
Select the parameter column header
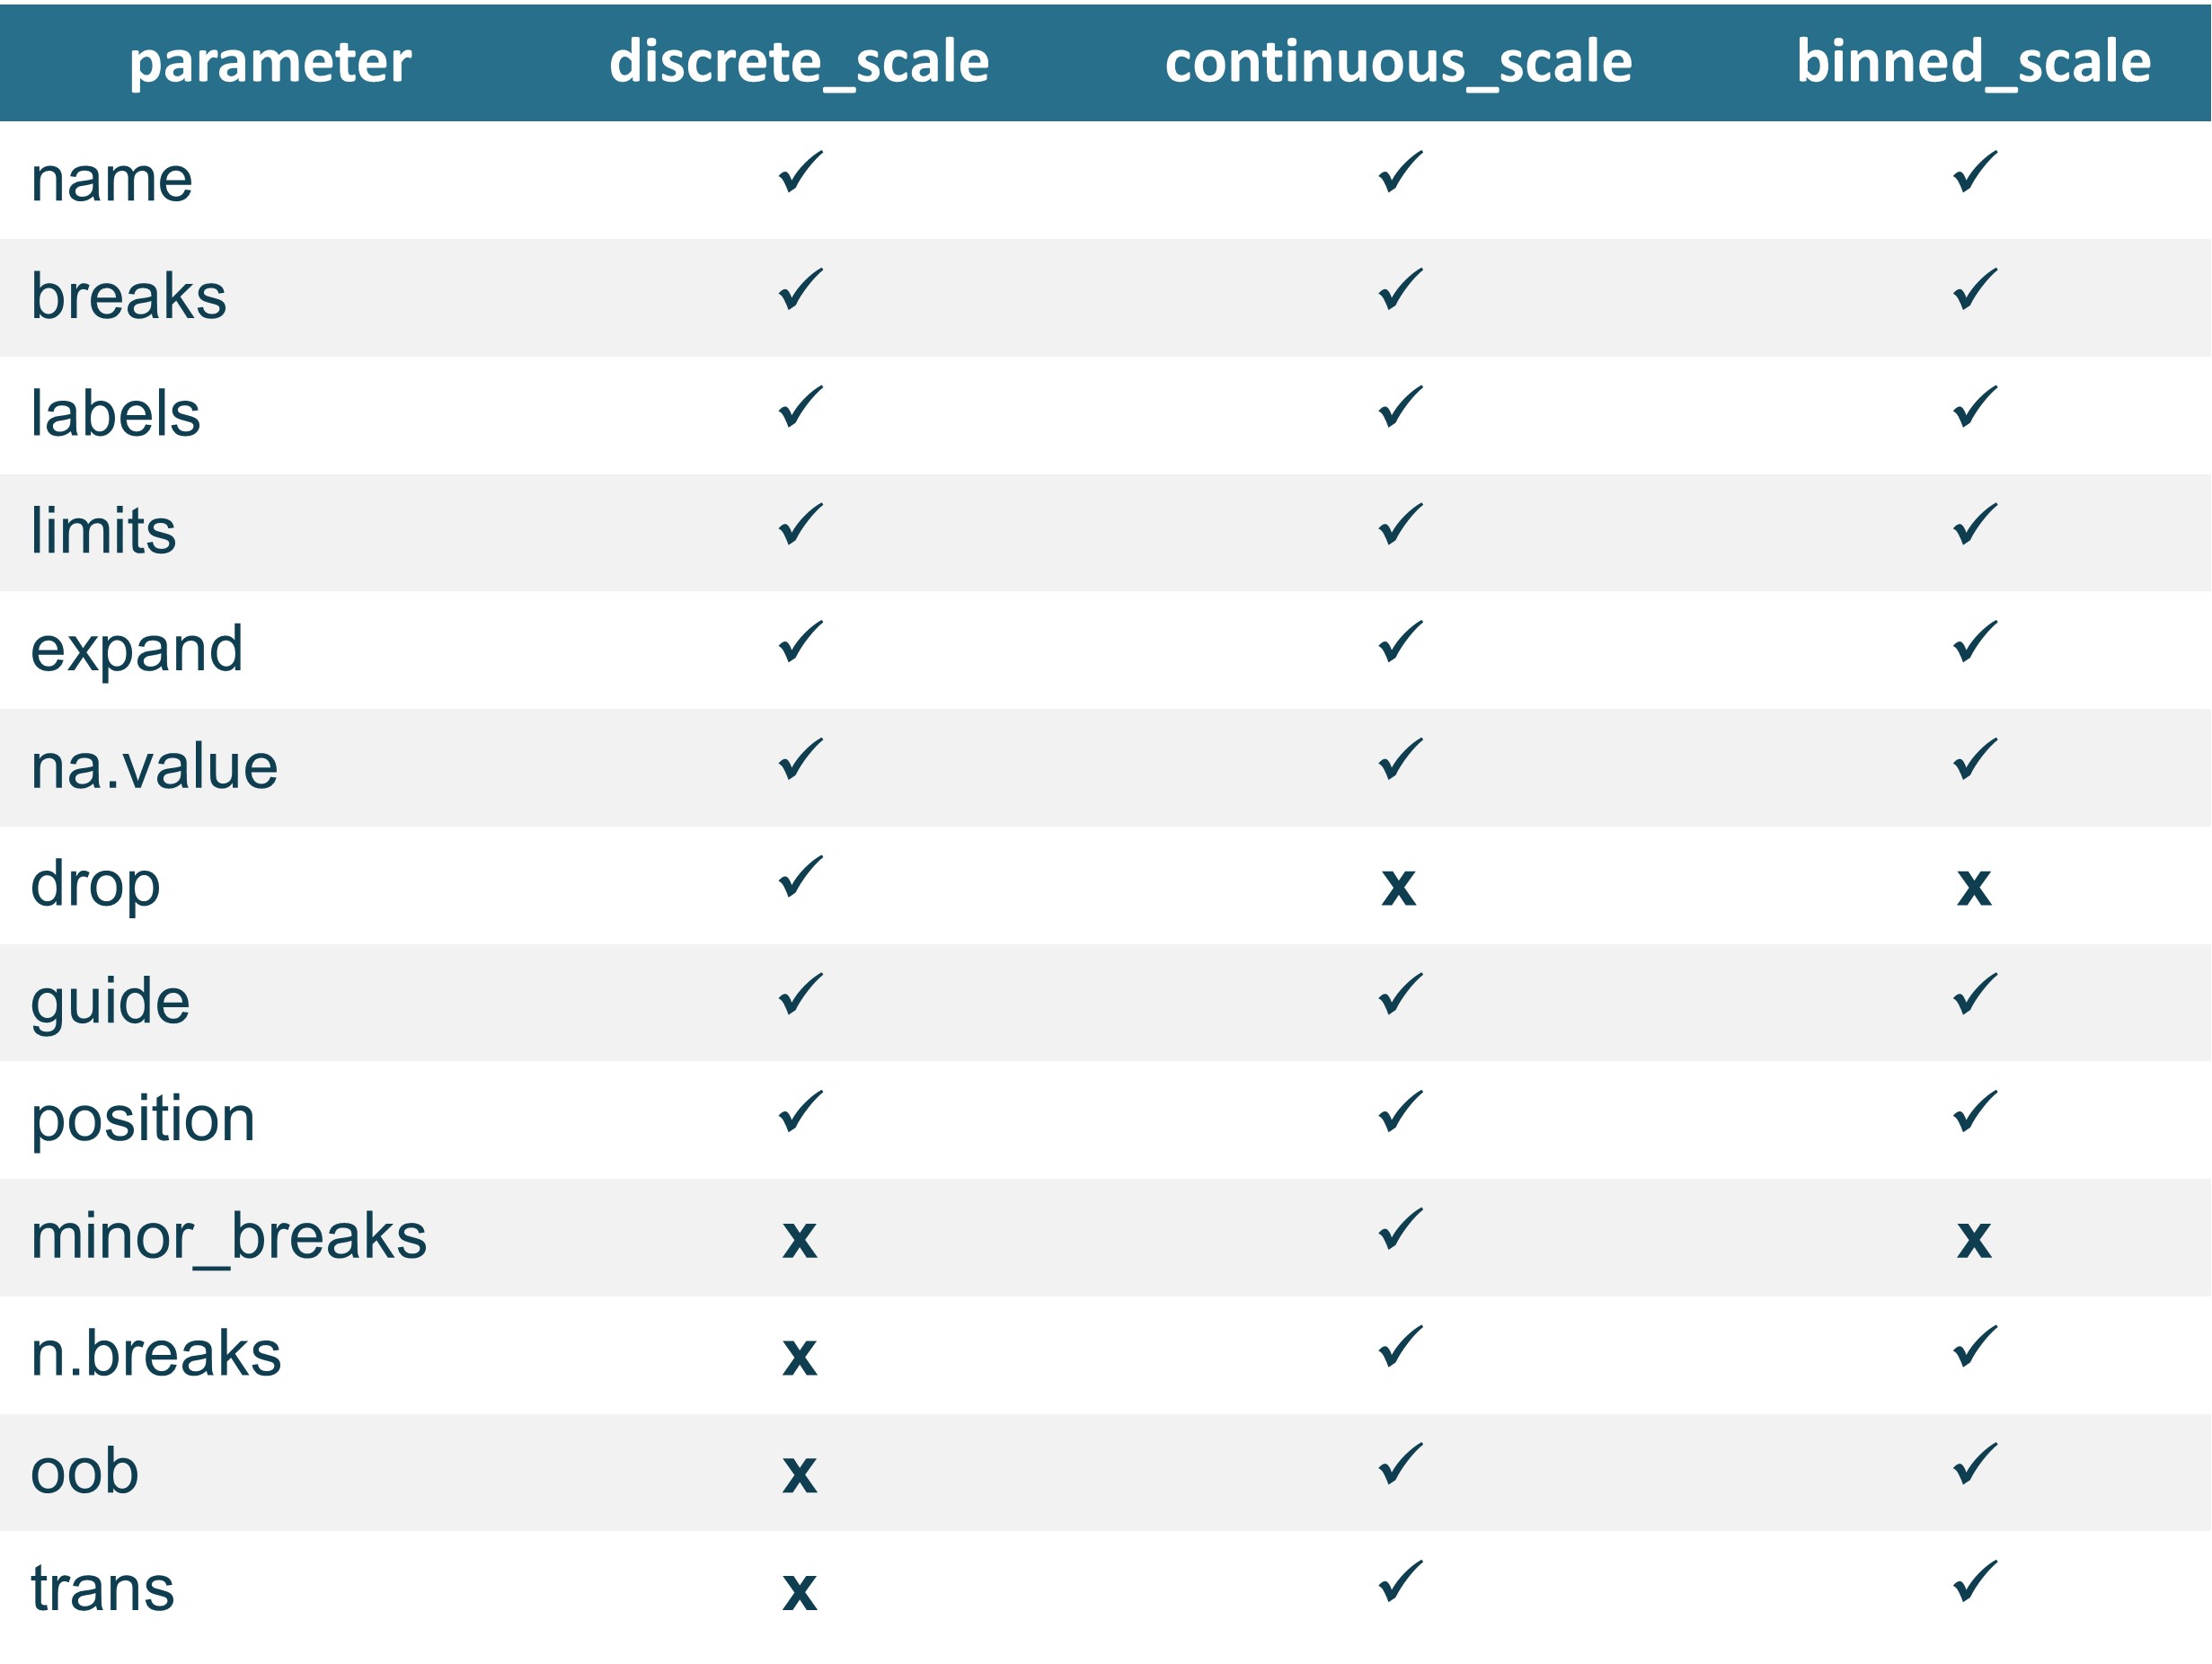point(270,62)
